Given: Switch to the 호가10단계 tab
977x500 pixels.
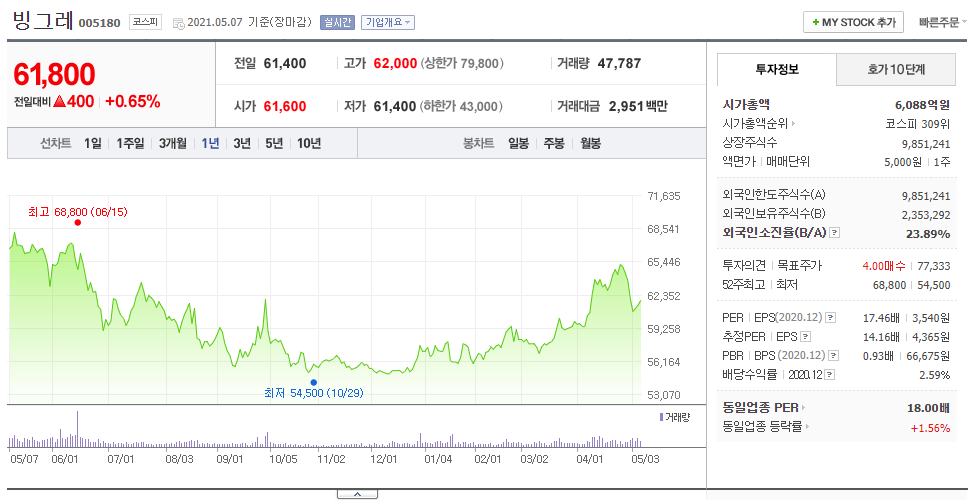Looking at the screenshot, I should (896, 69).
